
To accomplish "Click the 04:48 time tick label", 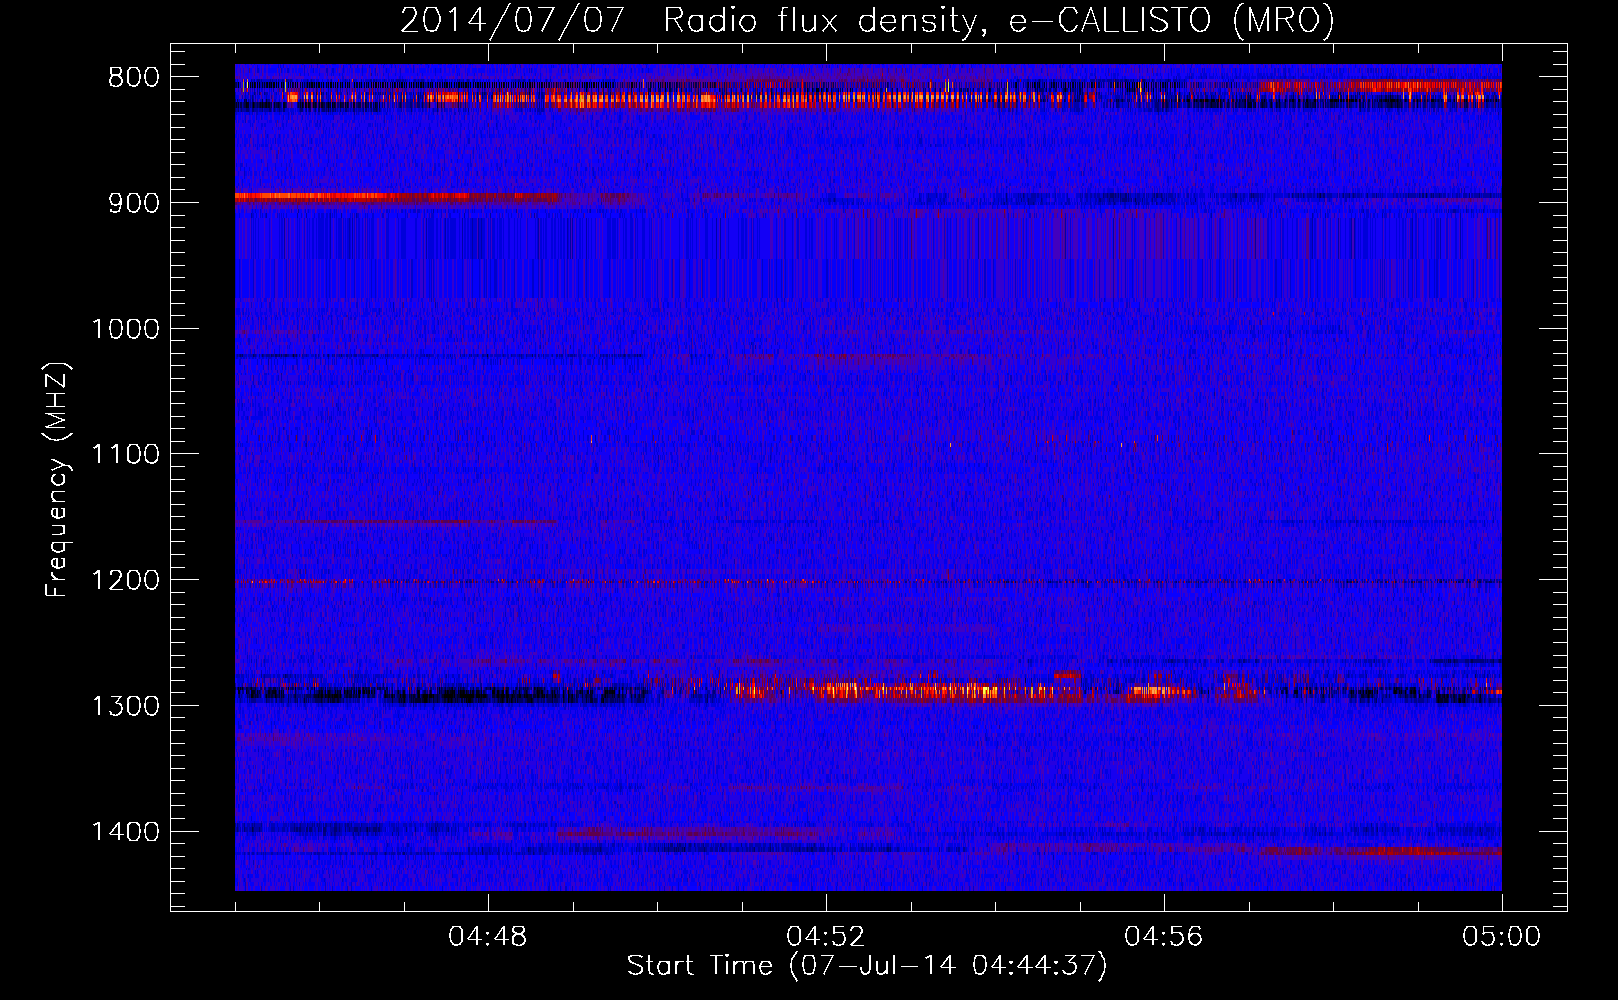I will (488, 937).
